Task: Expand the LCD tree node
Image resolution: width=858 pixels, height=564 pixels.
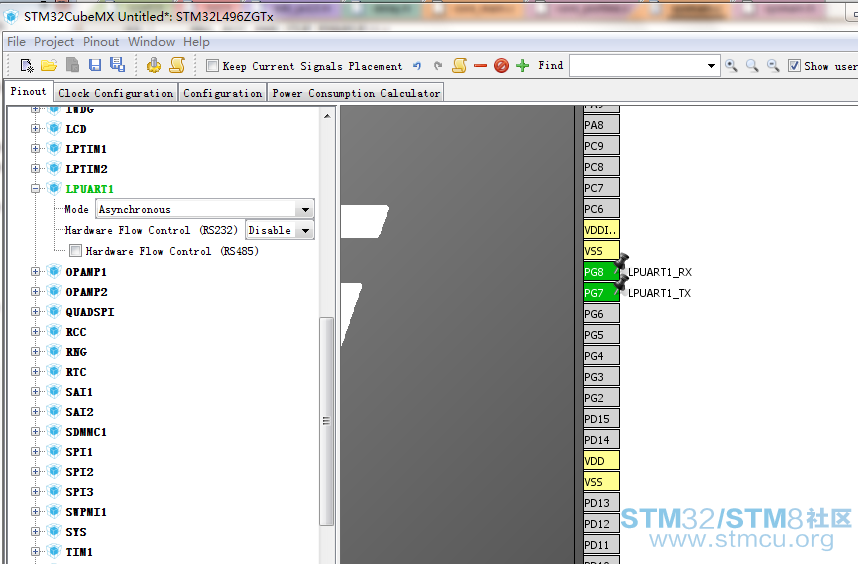Action: tap(36, 129)
